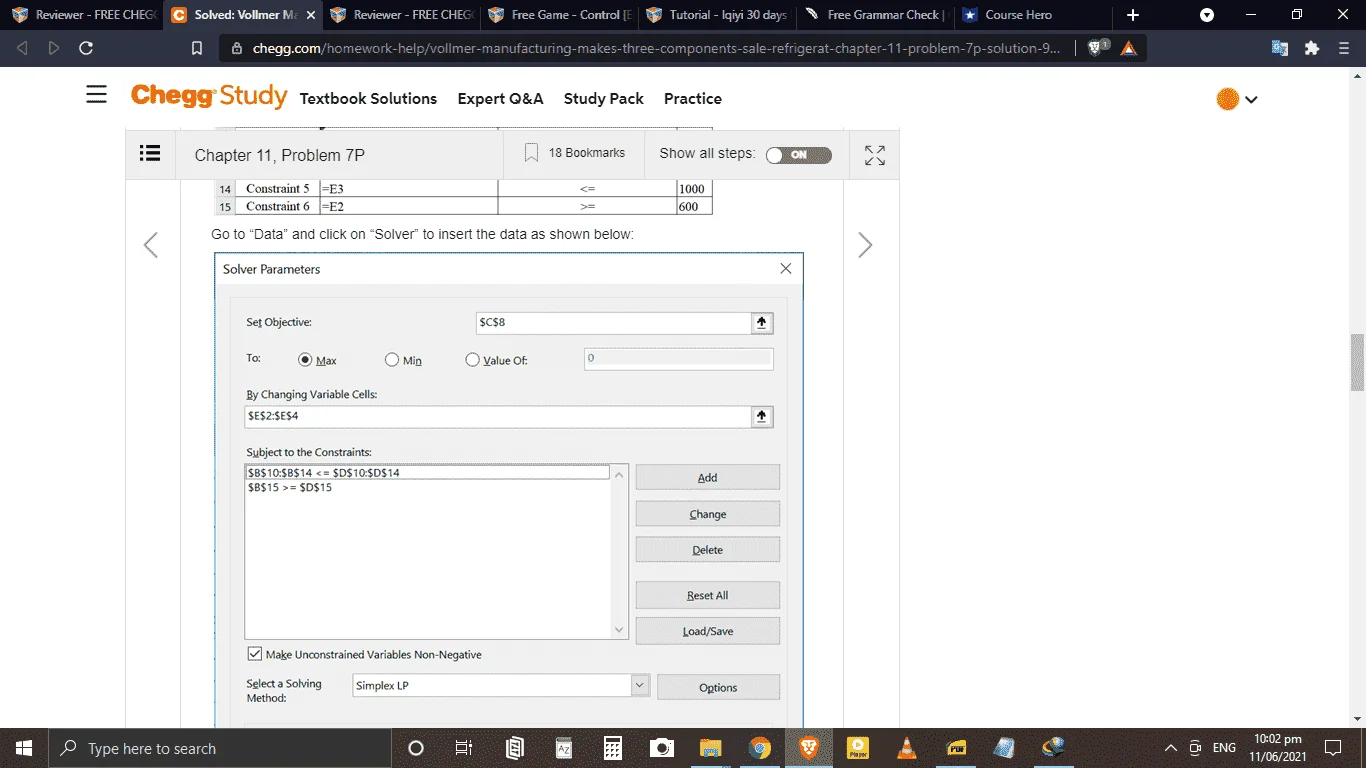Go back in browser history

click(x=23, y=48)
